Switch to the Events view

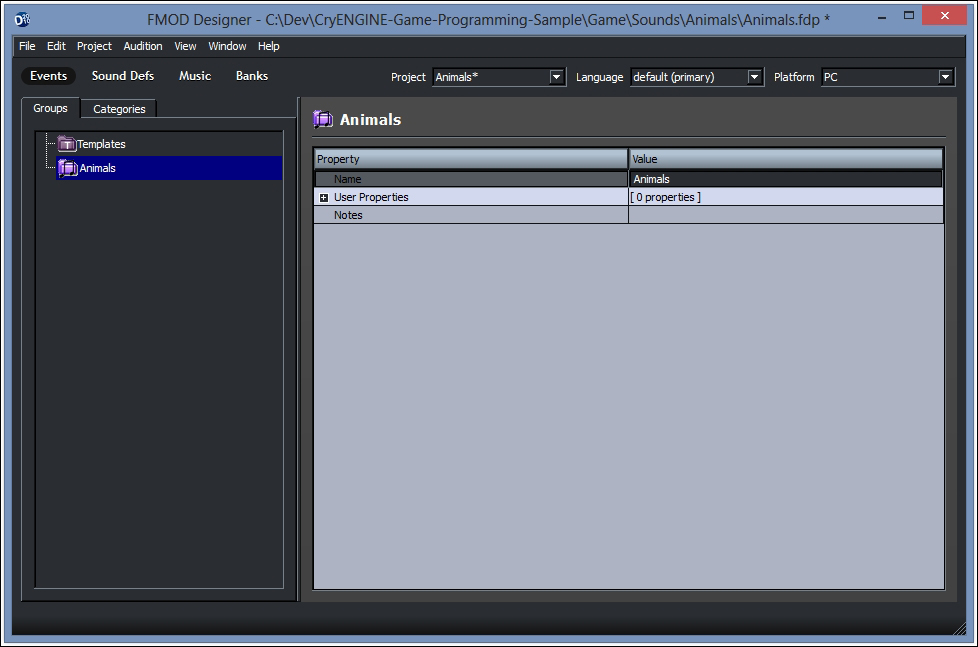(49, 75)
